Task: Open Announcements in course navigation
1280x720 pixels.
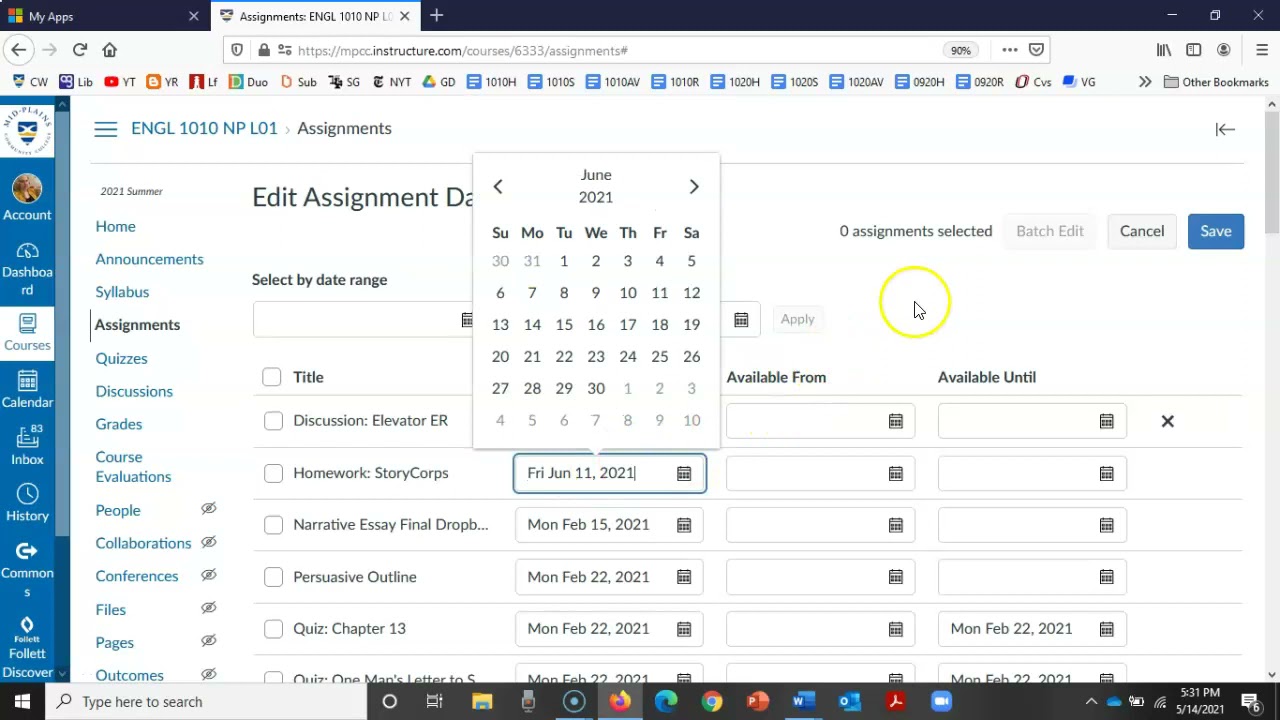Action: click(149, 259)
